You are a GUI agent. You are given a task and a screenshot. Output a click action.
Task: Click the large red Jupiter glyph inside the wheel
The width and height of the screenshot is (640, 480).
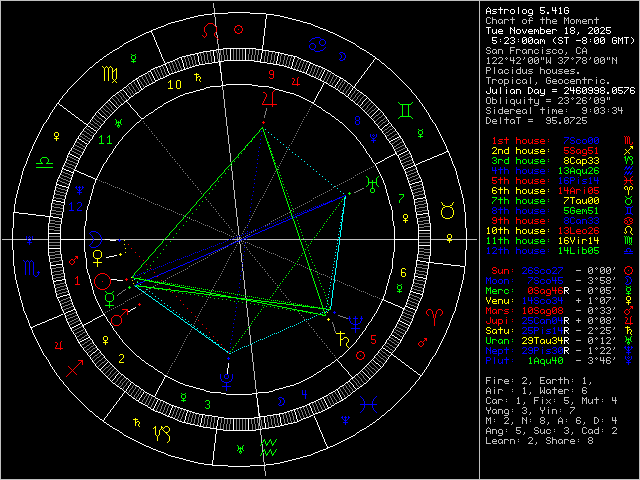click(x=269, y=99)
